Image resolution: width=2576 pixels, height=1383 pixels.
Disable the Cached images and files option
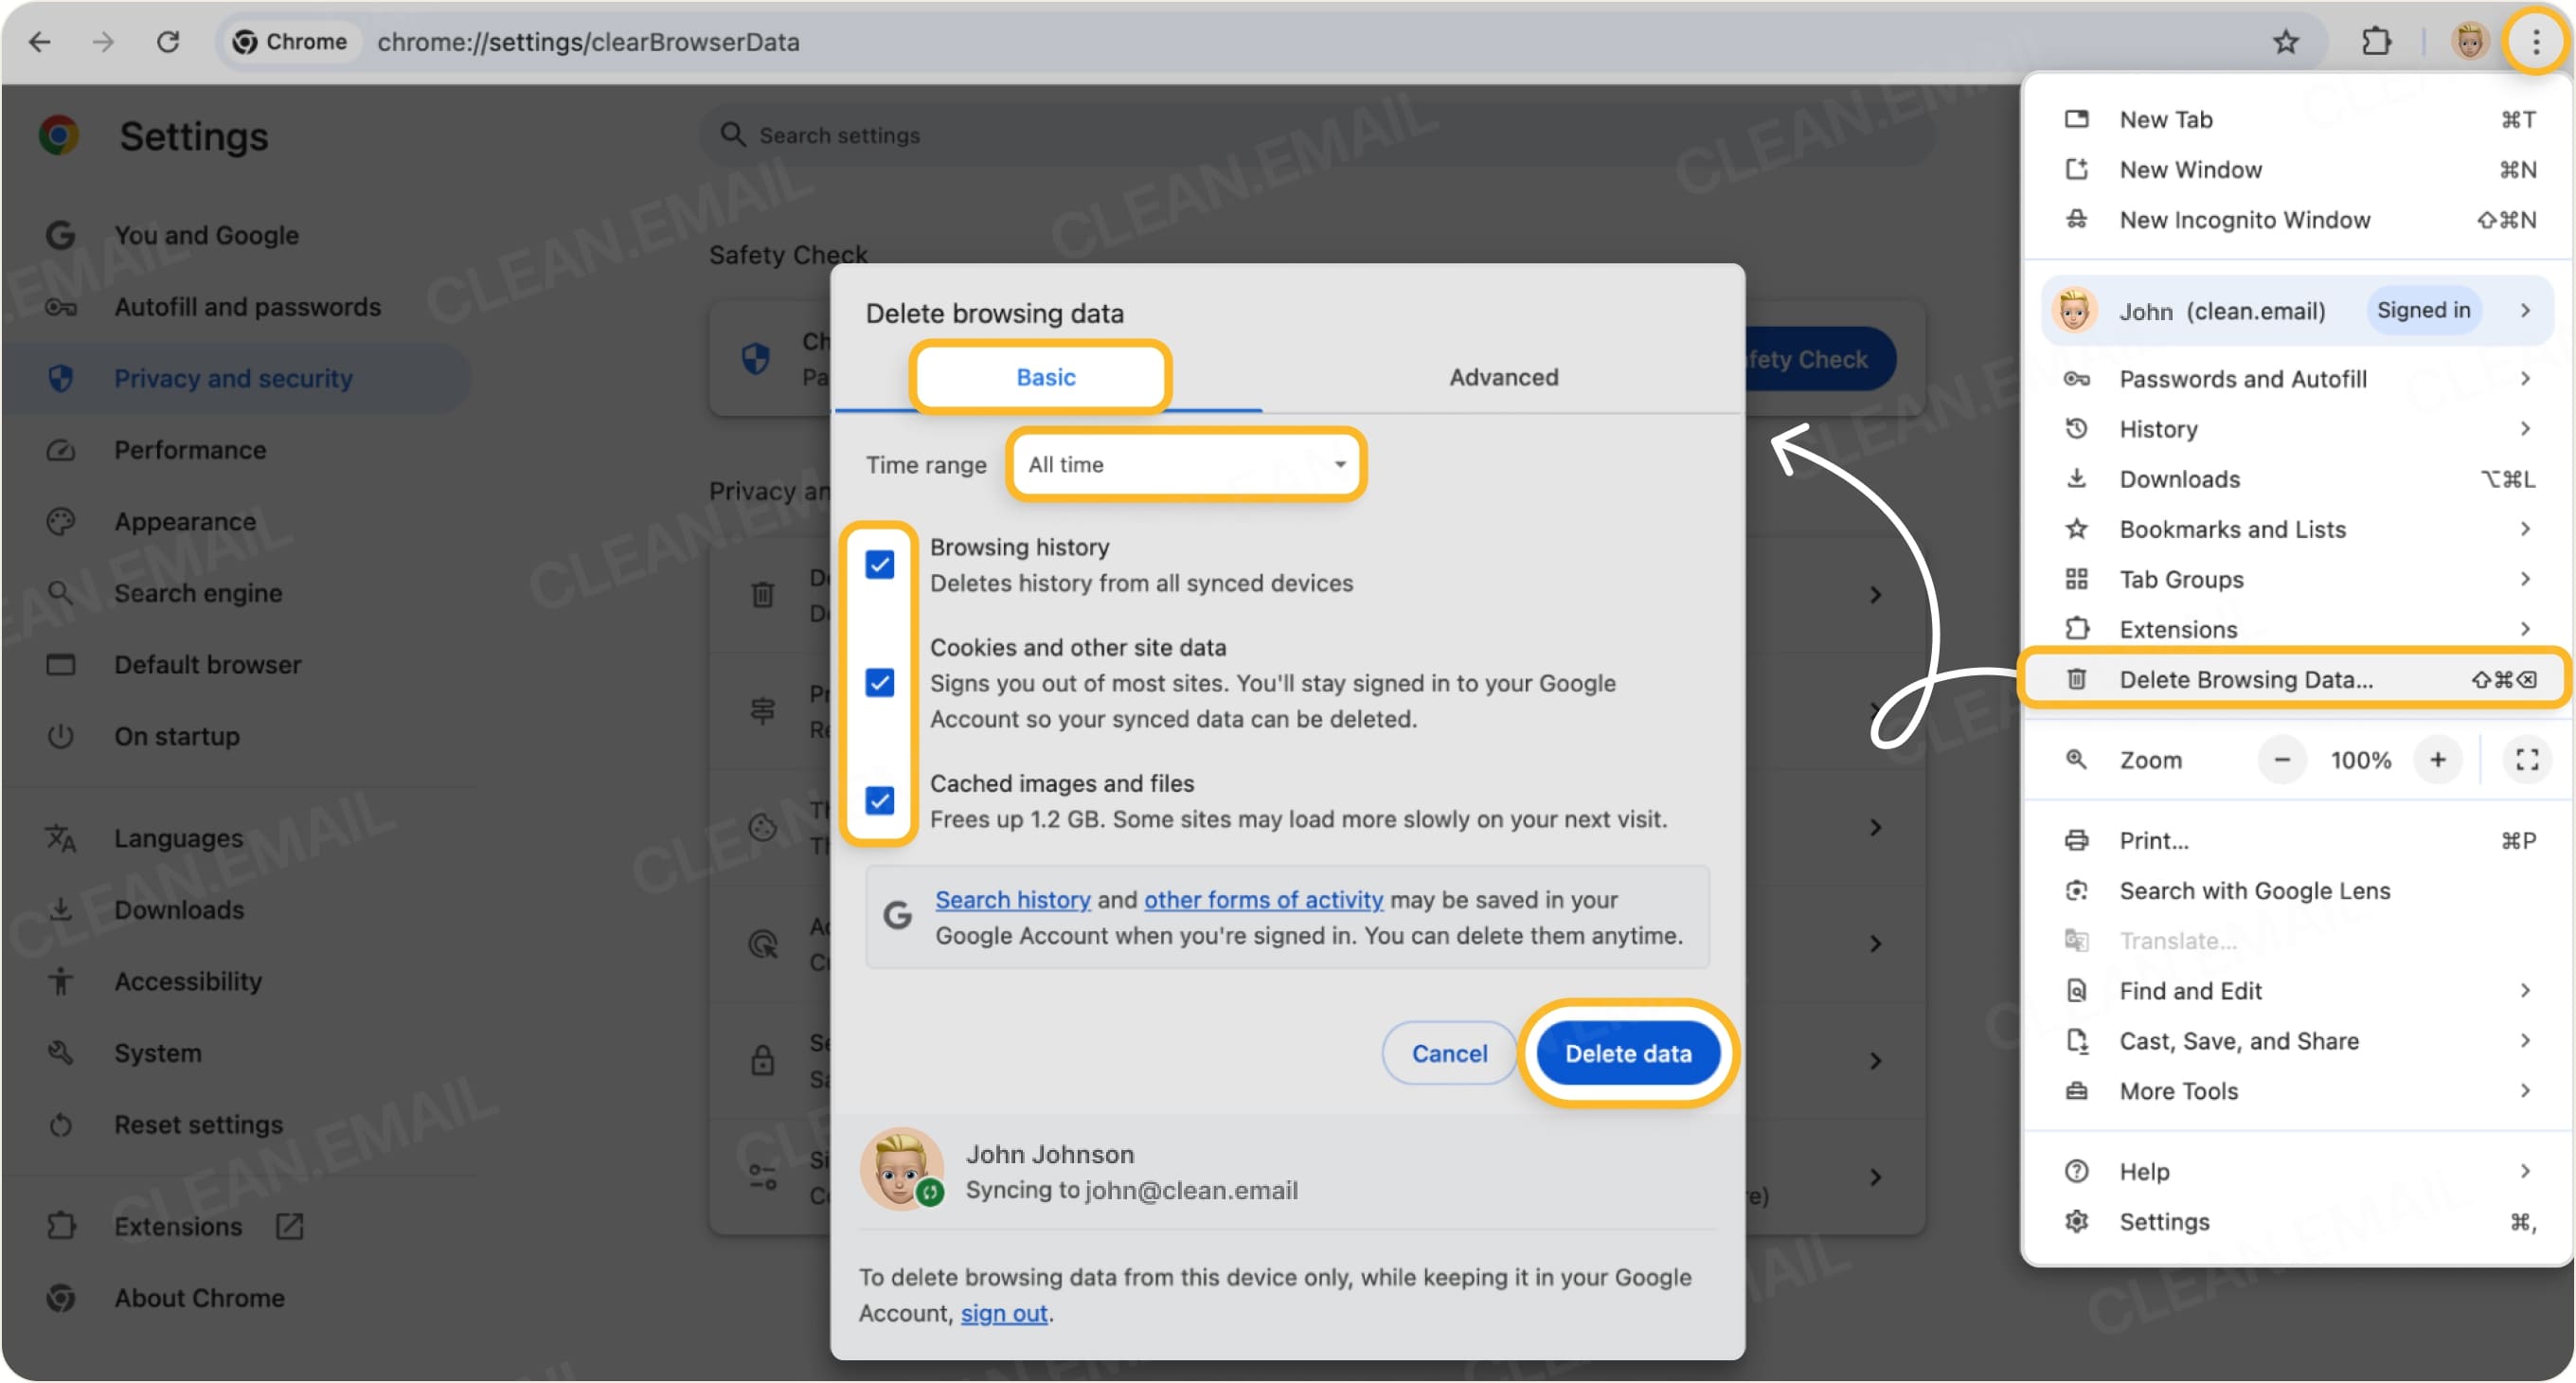[879, 802]
